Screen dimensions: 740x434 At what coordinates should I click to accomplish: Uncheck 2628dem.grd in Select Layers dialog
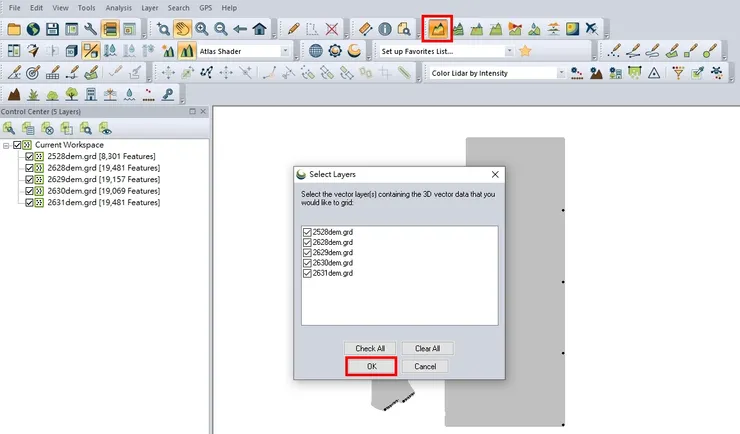pos(307,242)
